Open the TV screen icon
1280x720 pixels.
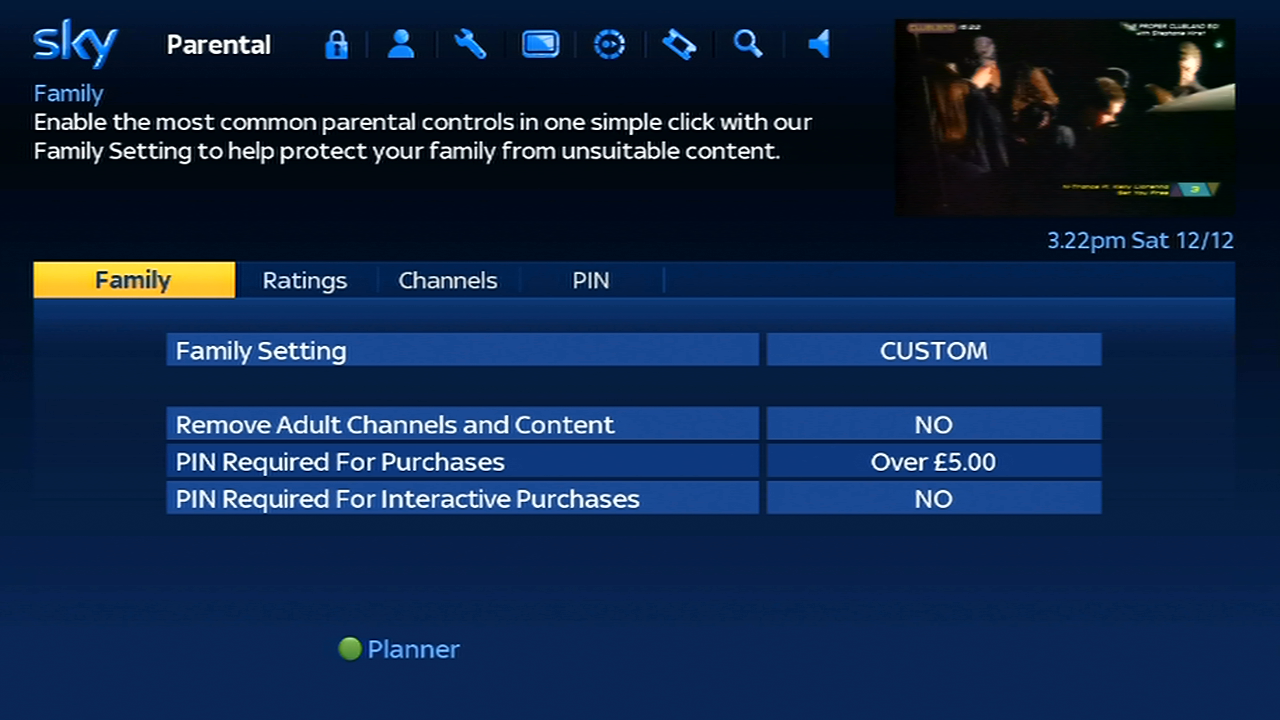[540, 45]
